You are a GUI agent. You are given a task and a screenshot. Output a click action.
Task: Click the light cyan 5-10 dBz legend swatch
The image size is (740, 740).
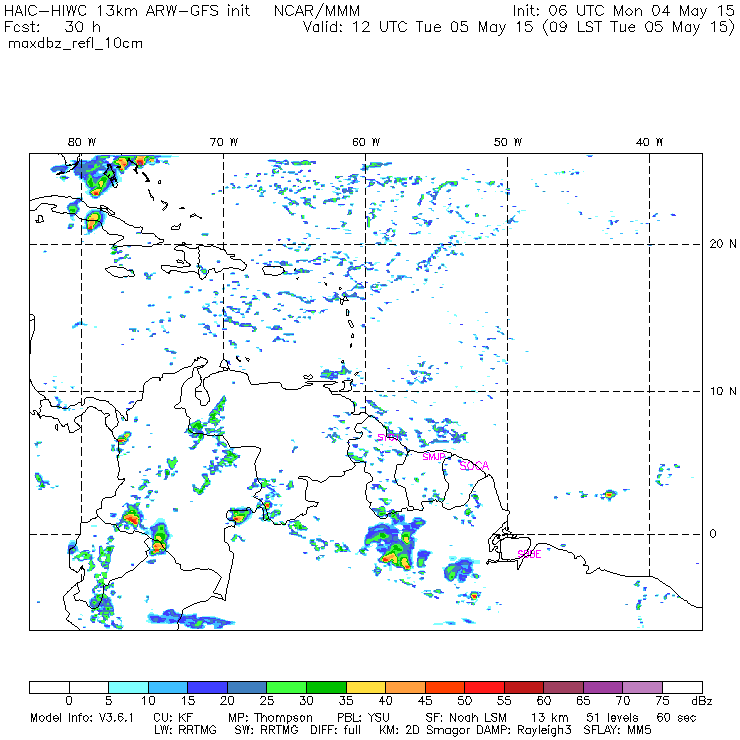[128, 687]
